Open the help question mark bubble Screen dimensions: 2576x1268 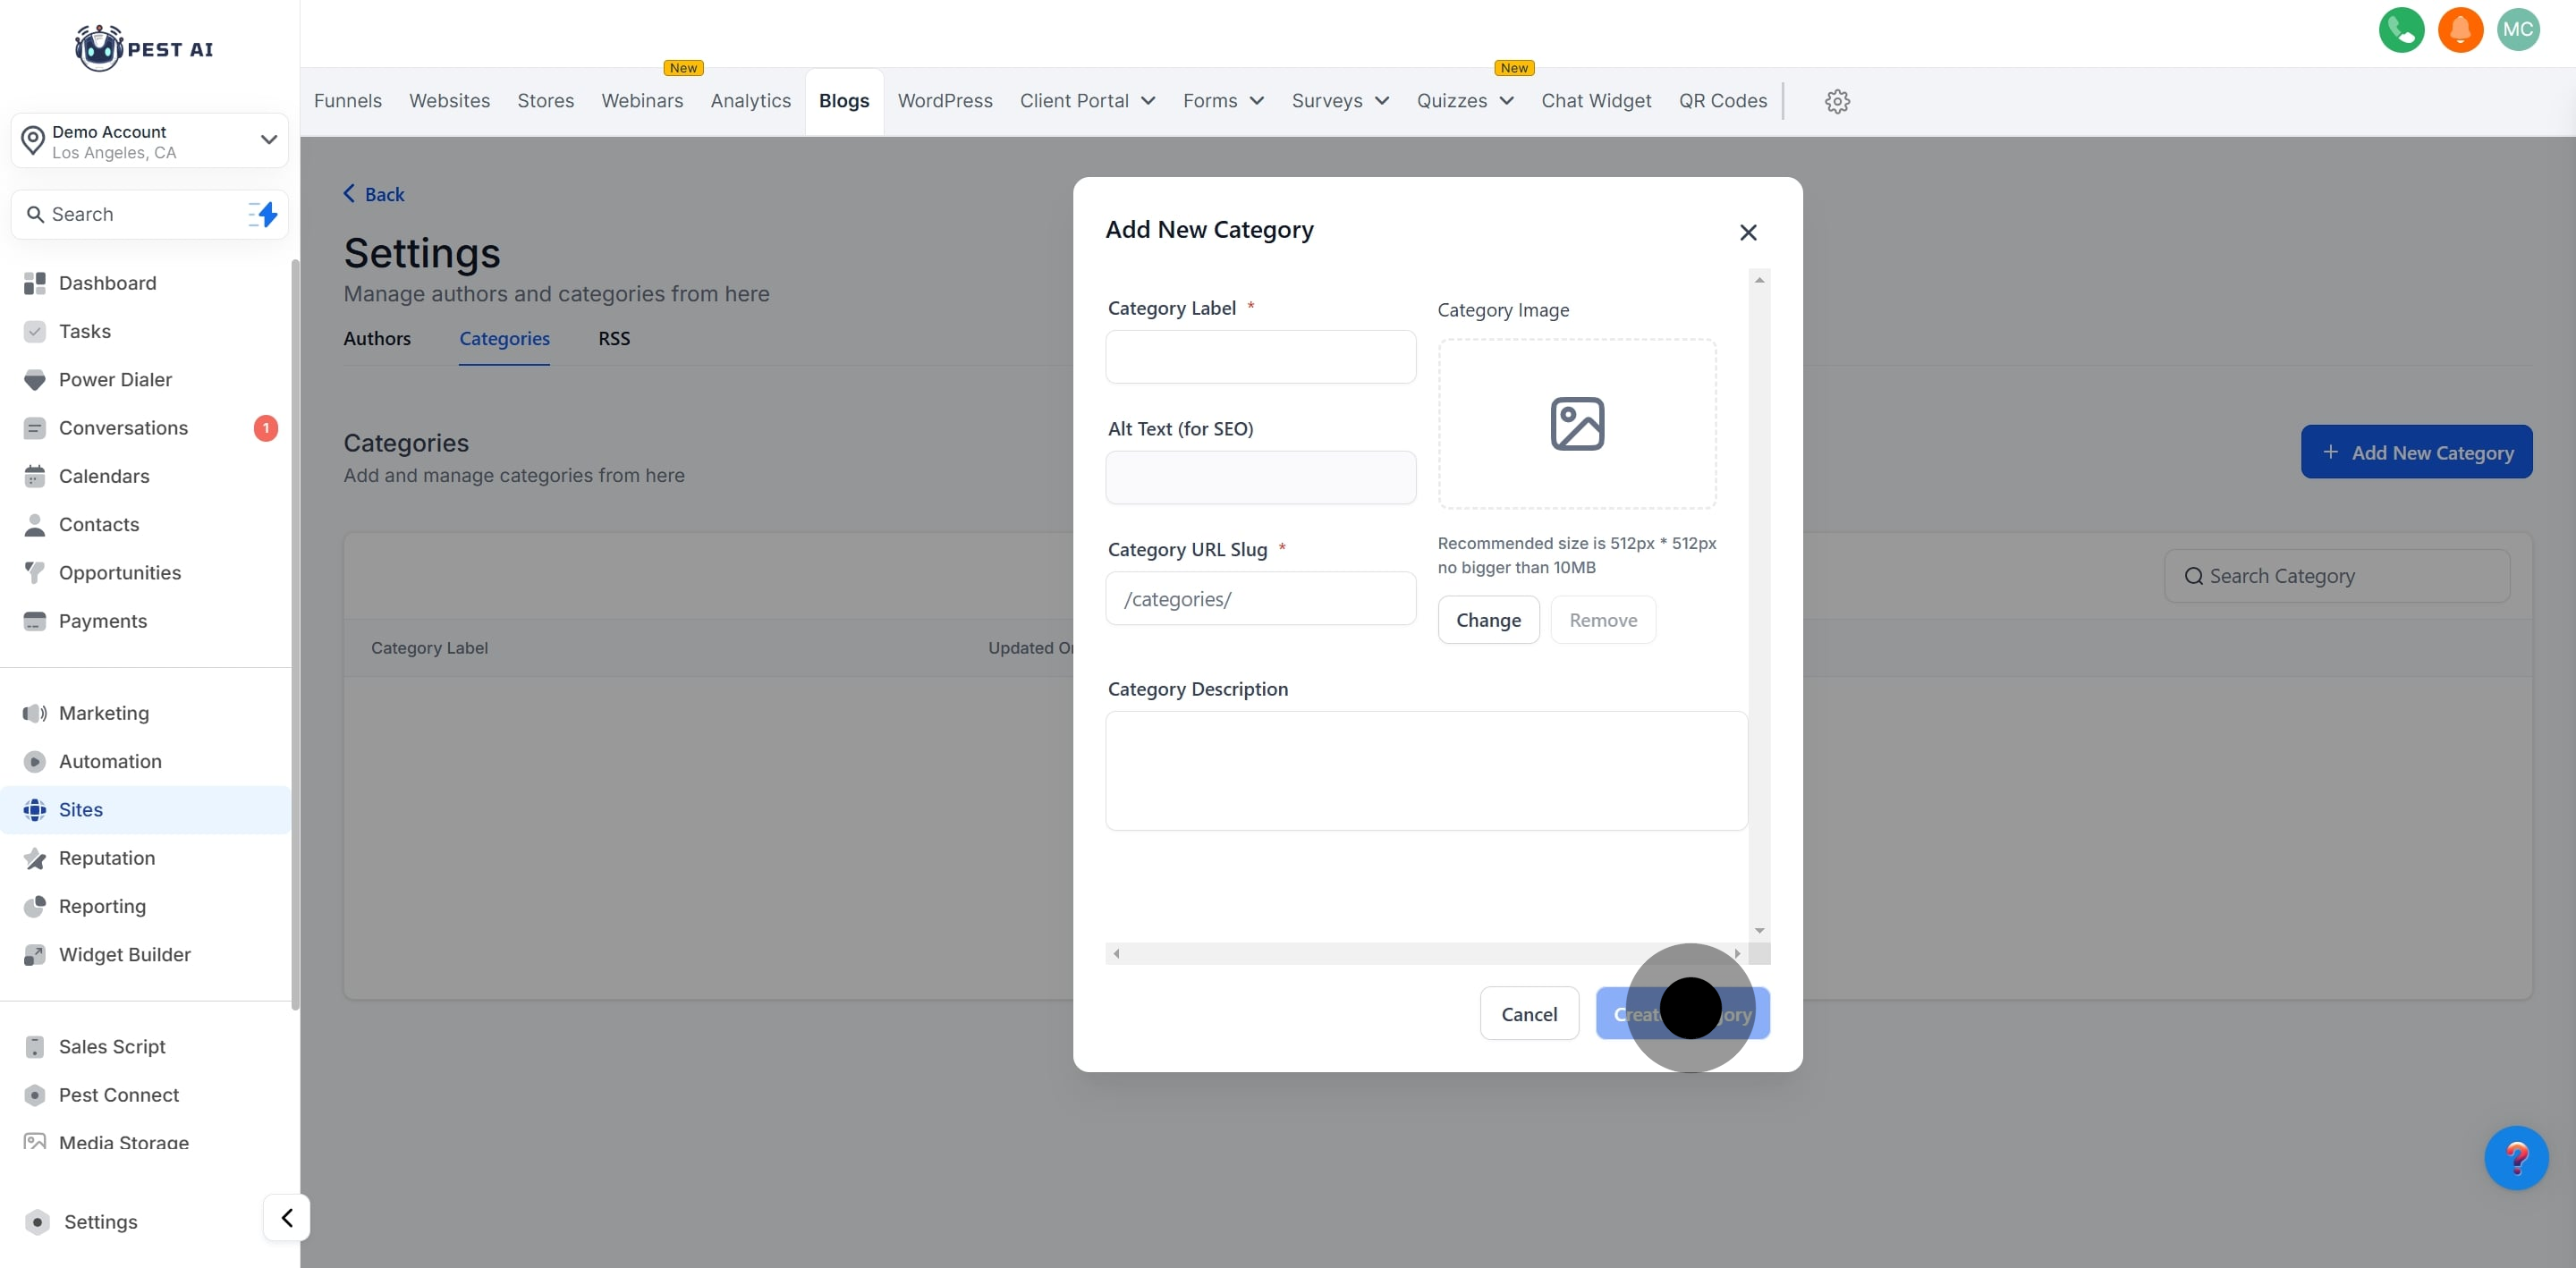[2515, 1157]
